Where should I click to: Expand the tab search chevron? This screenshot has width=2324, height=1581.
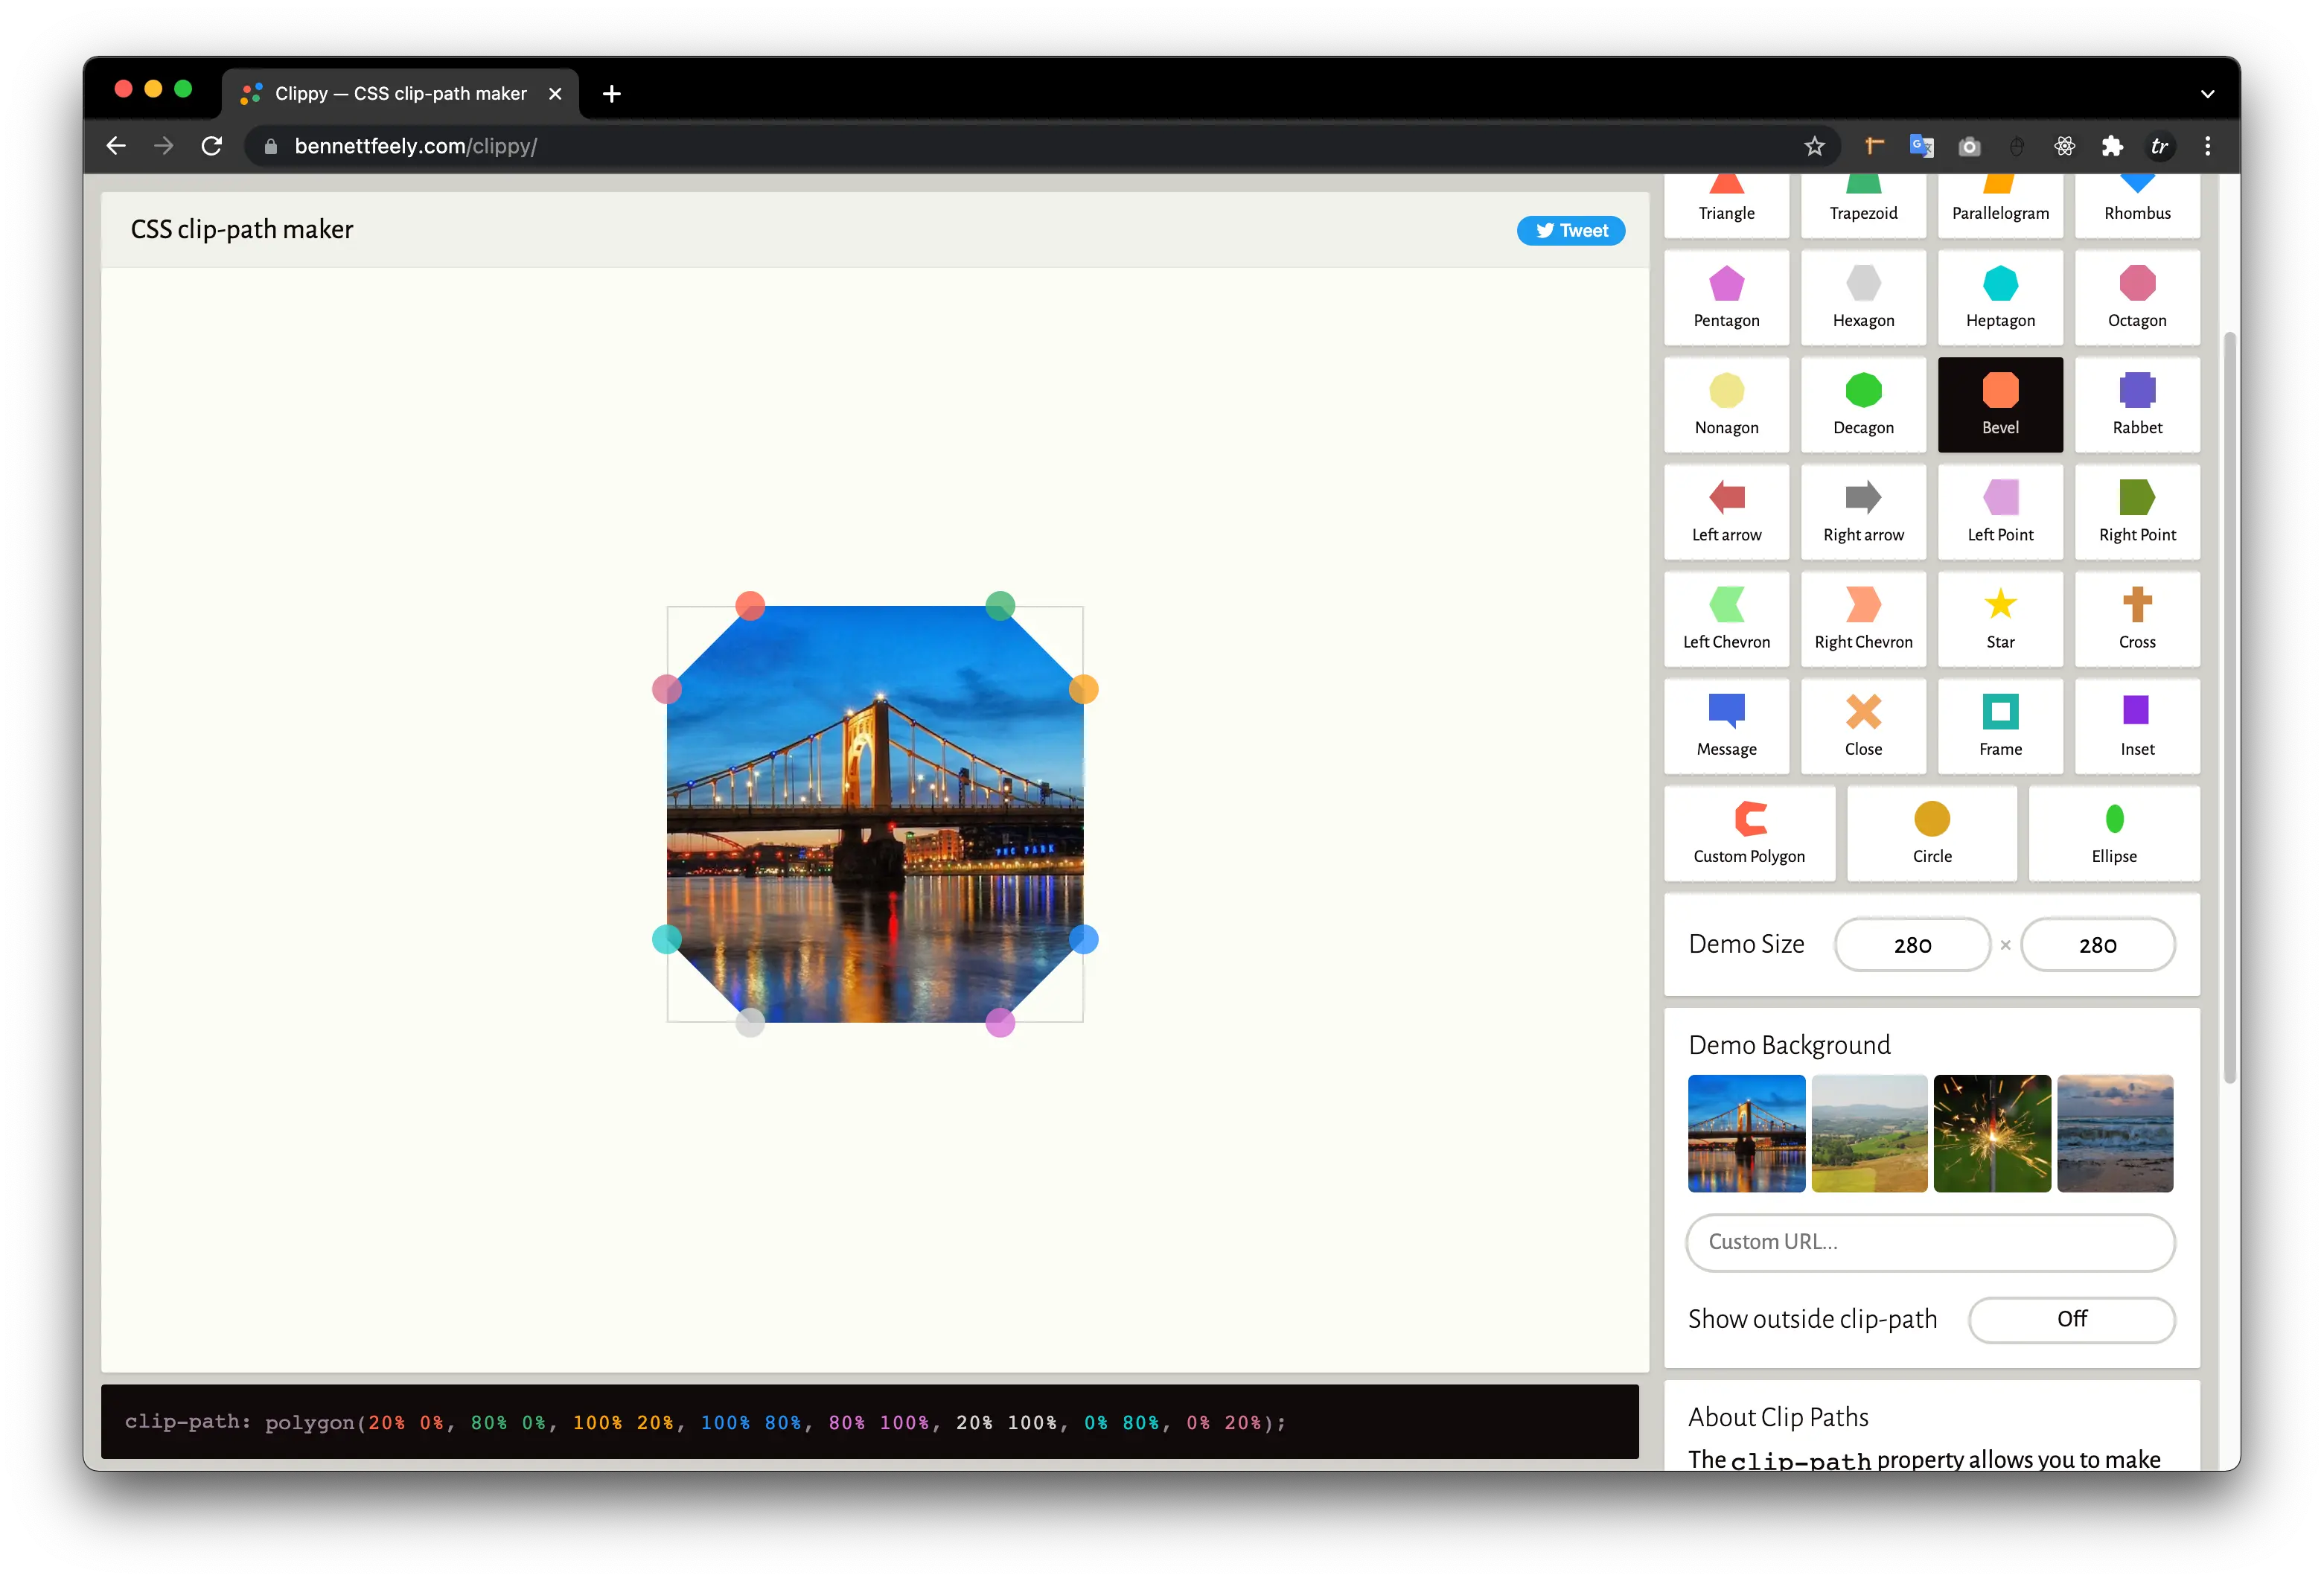(2207, 94)
